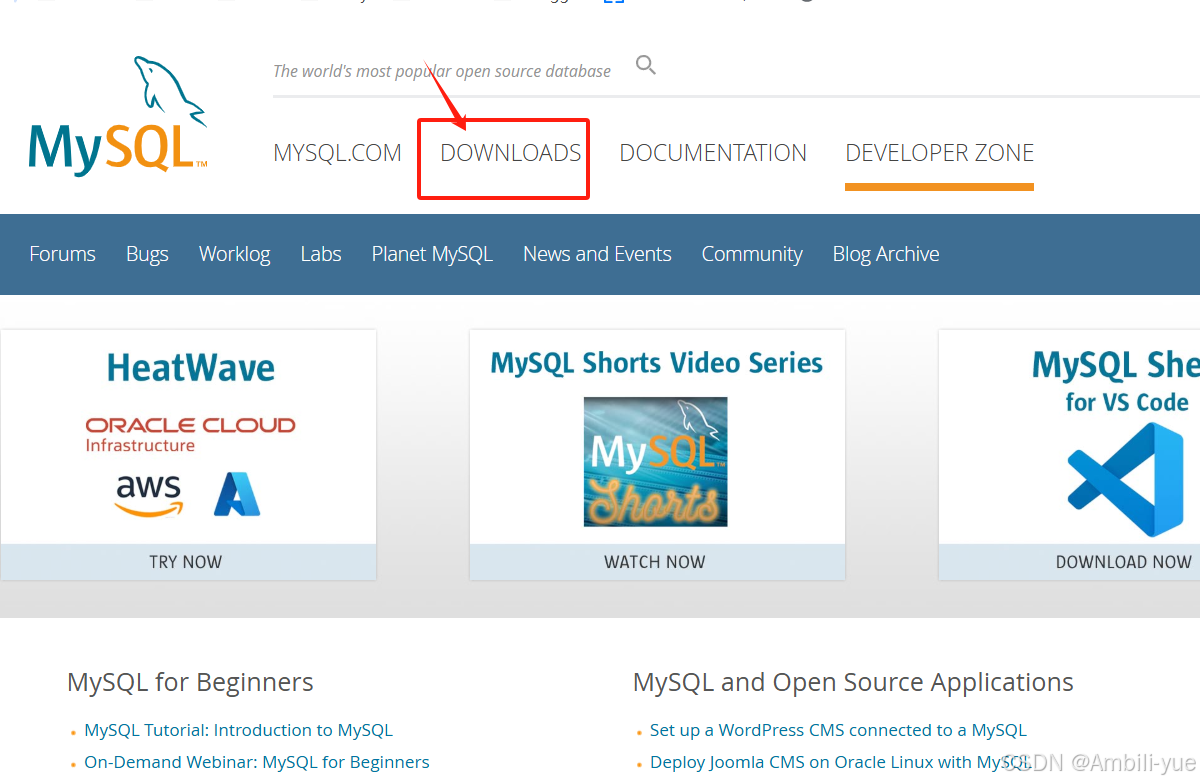
Task: Click the search field placeholder text
Action: 442,71
